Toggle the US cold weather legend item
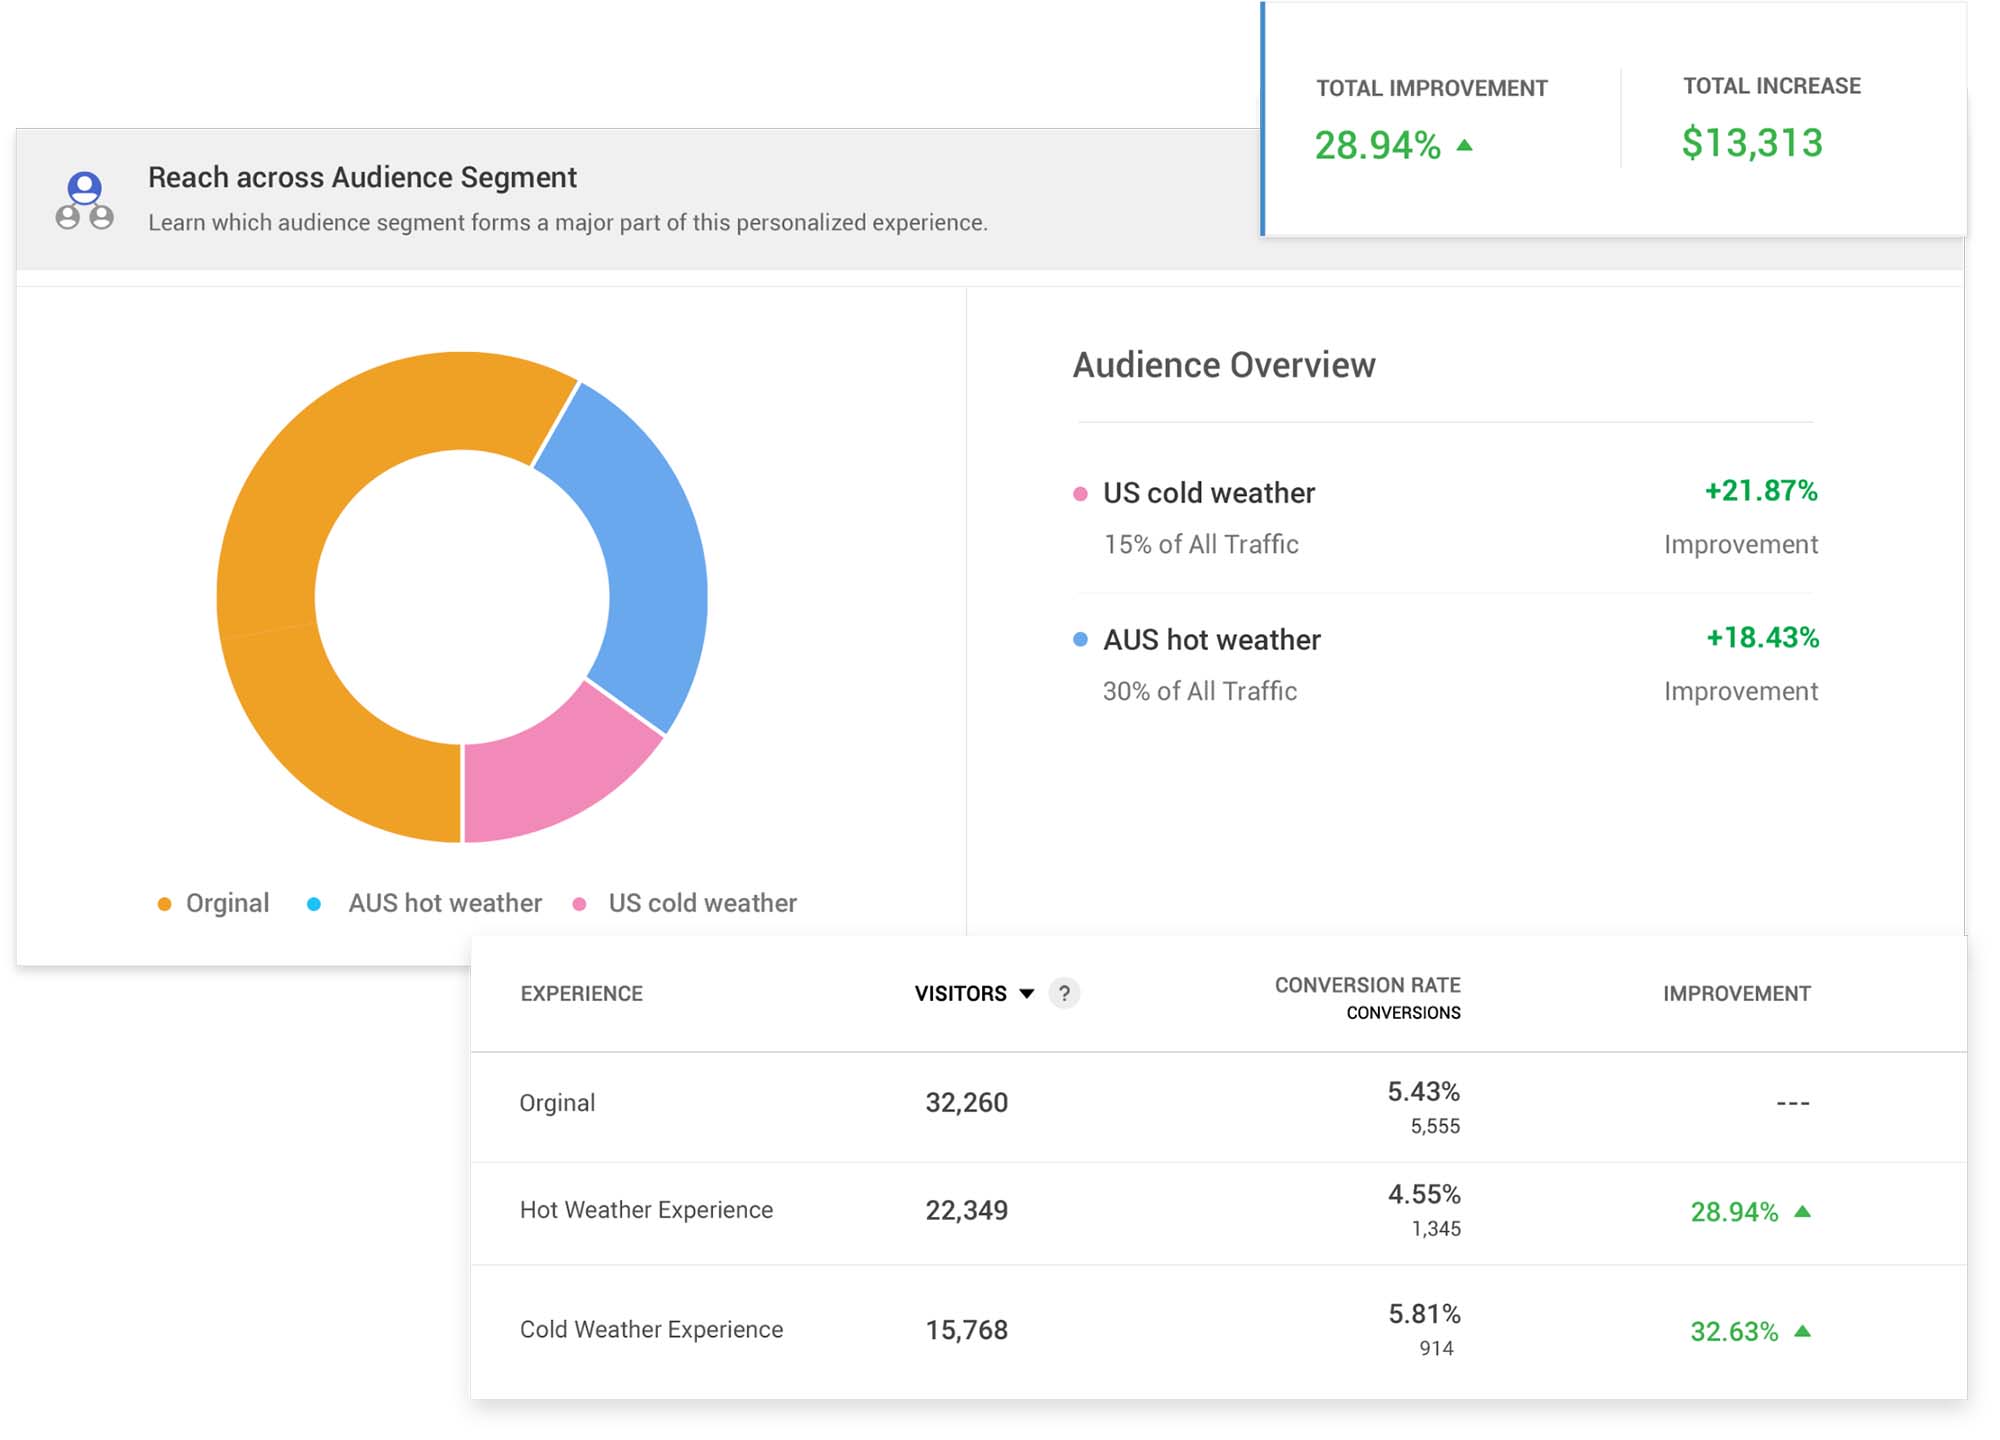Screen dimensions: 2000x1440 pyautogui.click(x=688, y=903)
